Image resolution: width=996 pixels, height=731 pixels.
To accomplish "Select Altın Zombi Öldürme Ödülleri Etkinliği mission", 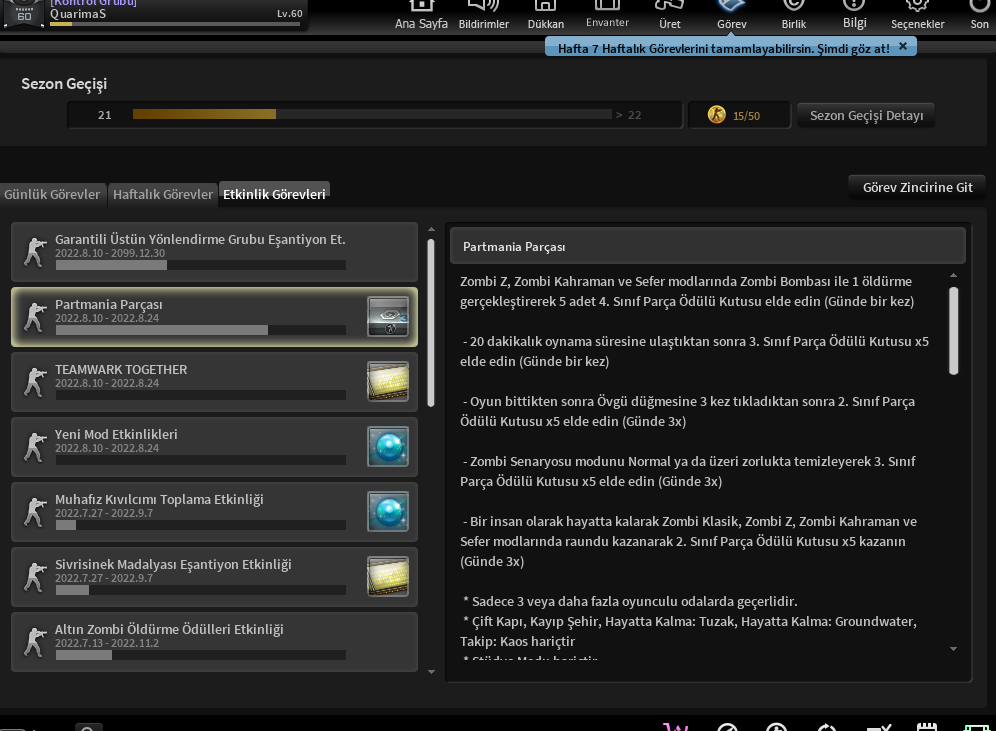I will click(214, 641).
